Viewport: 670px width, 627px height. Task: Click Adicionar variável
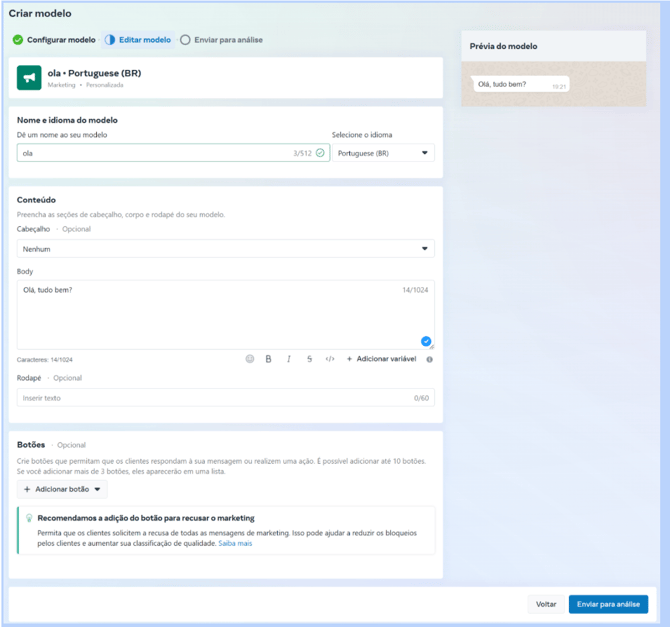[381, 359]
